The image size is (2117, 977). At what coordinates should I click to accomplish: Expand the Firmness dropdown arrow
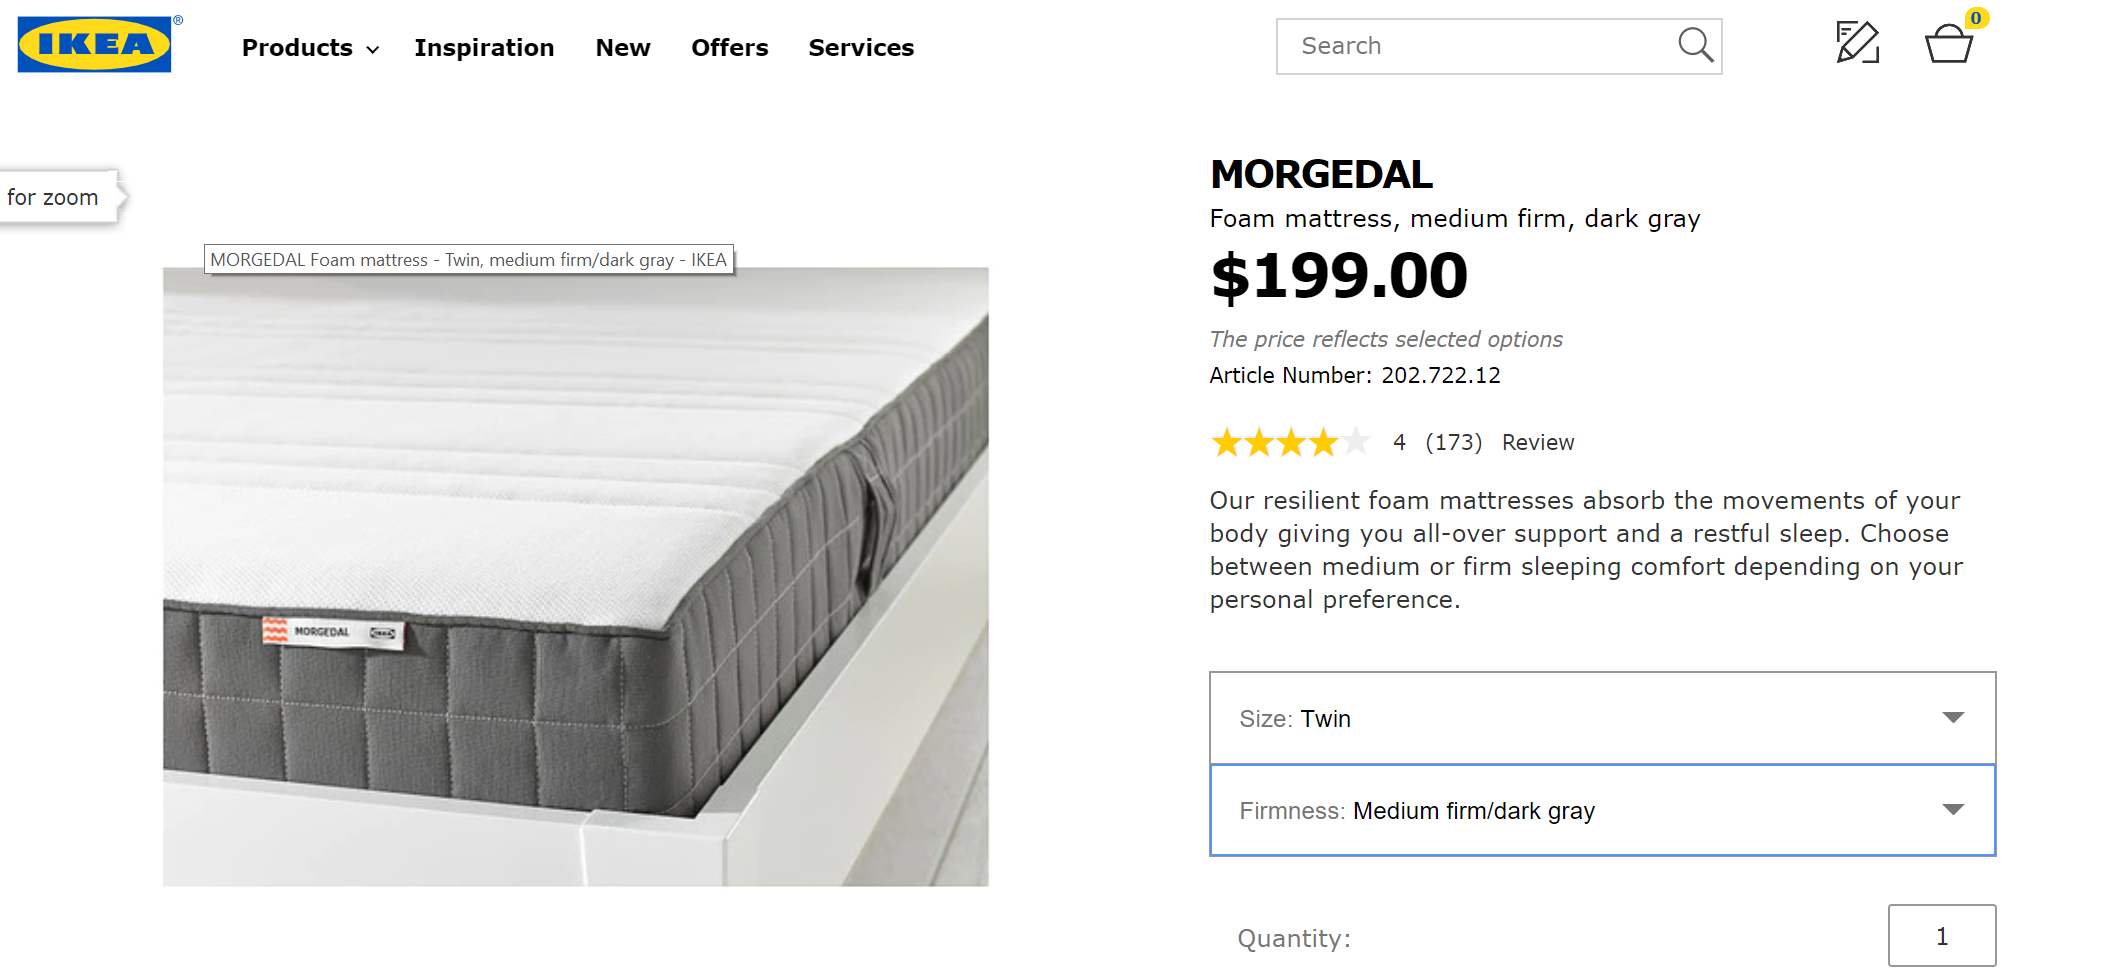(x=1952, y=810)
